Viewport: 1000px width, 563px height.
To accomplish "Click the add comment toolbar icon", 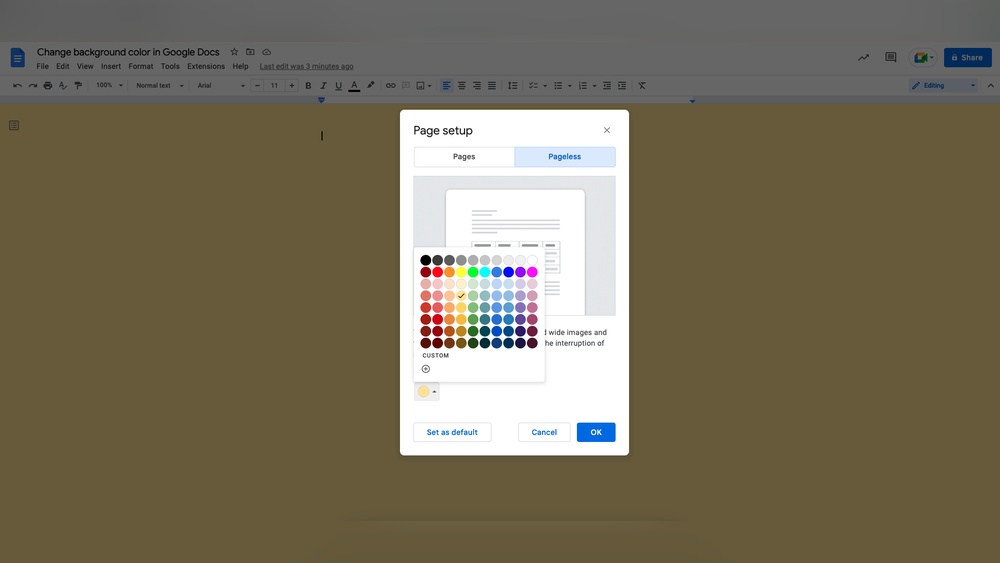I will (406, 85).
